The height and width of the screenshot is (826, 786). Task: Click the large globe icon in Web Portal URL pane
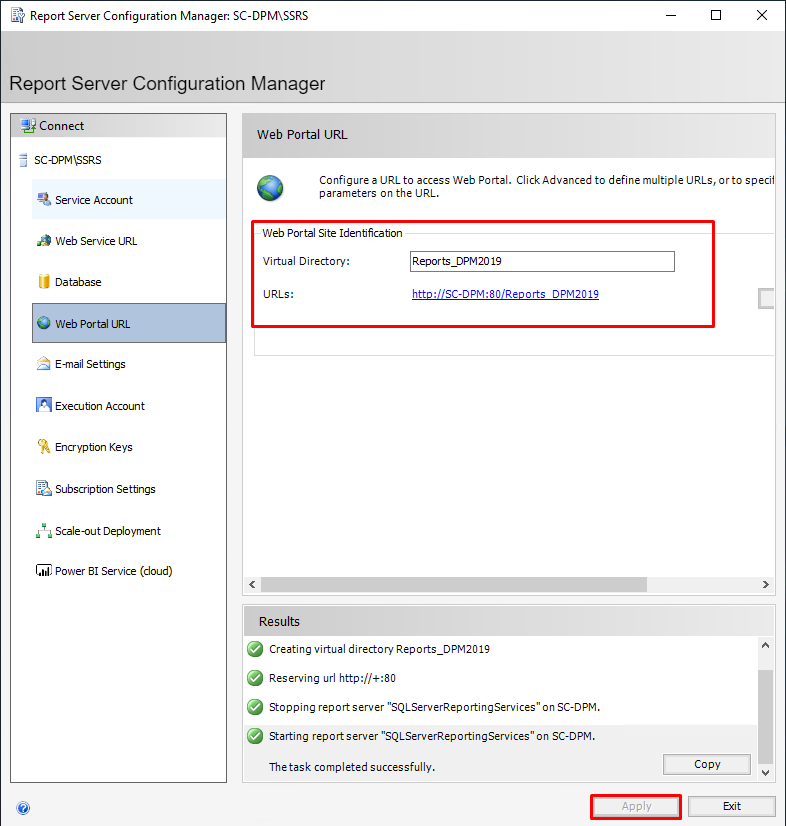coord(270,188)
